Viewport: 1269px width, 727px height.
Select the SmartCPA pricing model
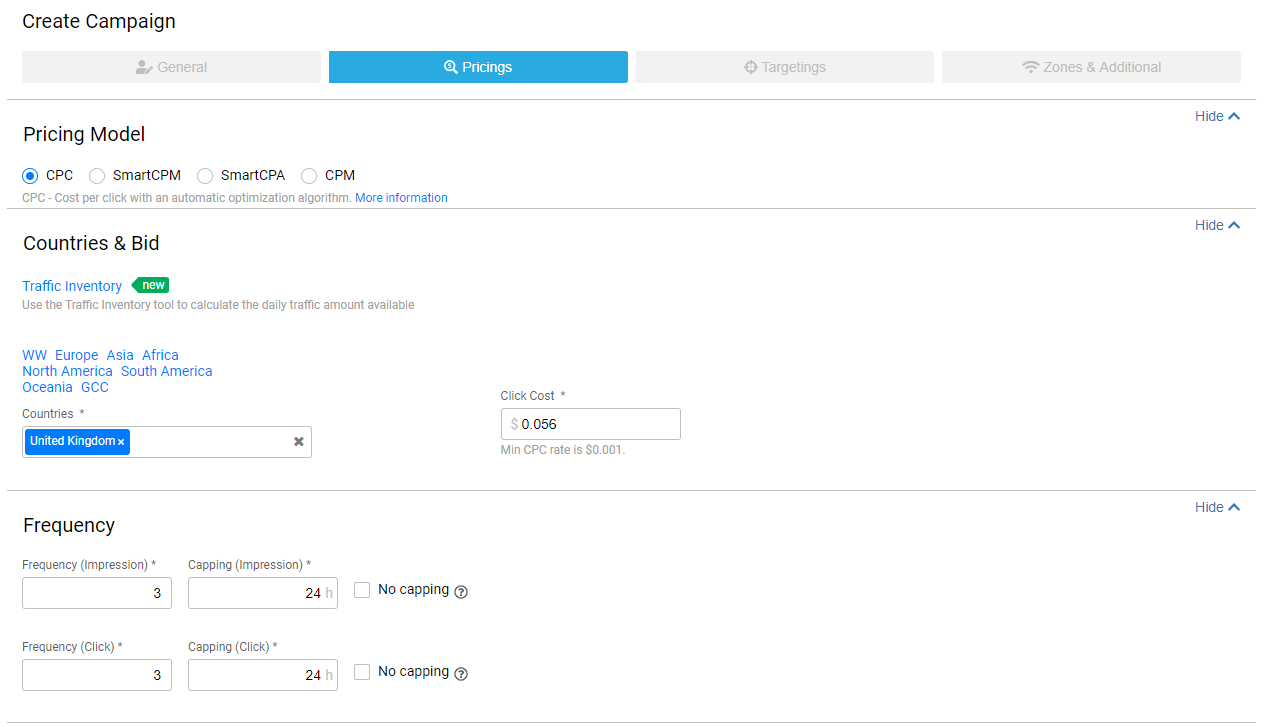pos(205,176)
